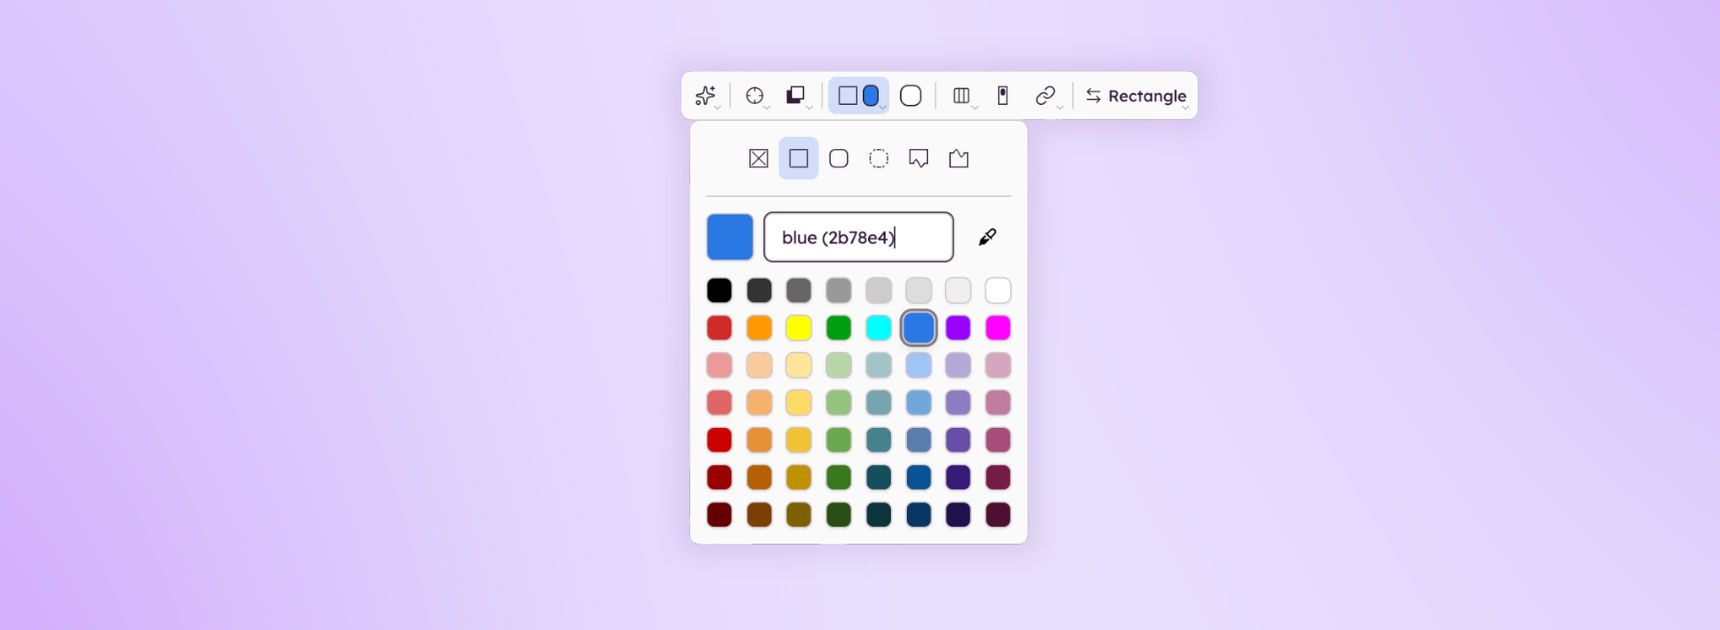Choose the rounded-corner square shape style
The image size is (1720, 630).
tap(839, 158)
